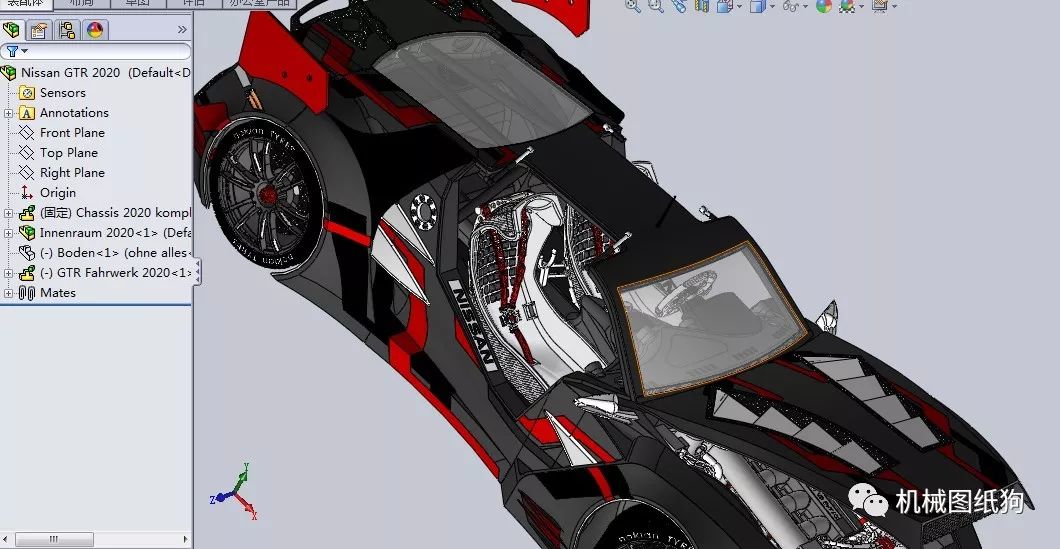The height and width of the screenshot is (549, 1060).
Task: Click the panel collapse handle beside tree
Action: pyautogui.click(x=197, y=272)
